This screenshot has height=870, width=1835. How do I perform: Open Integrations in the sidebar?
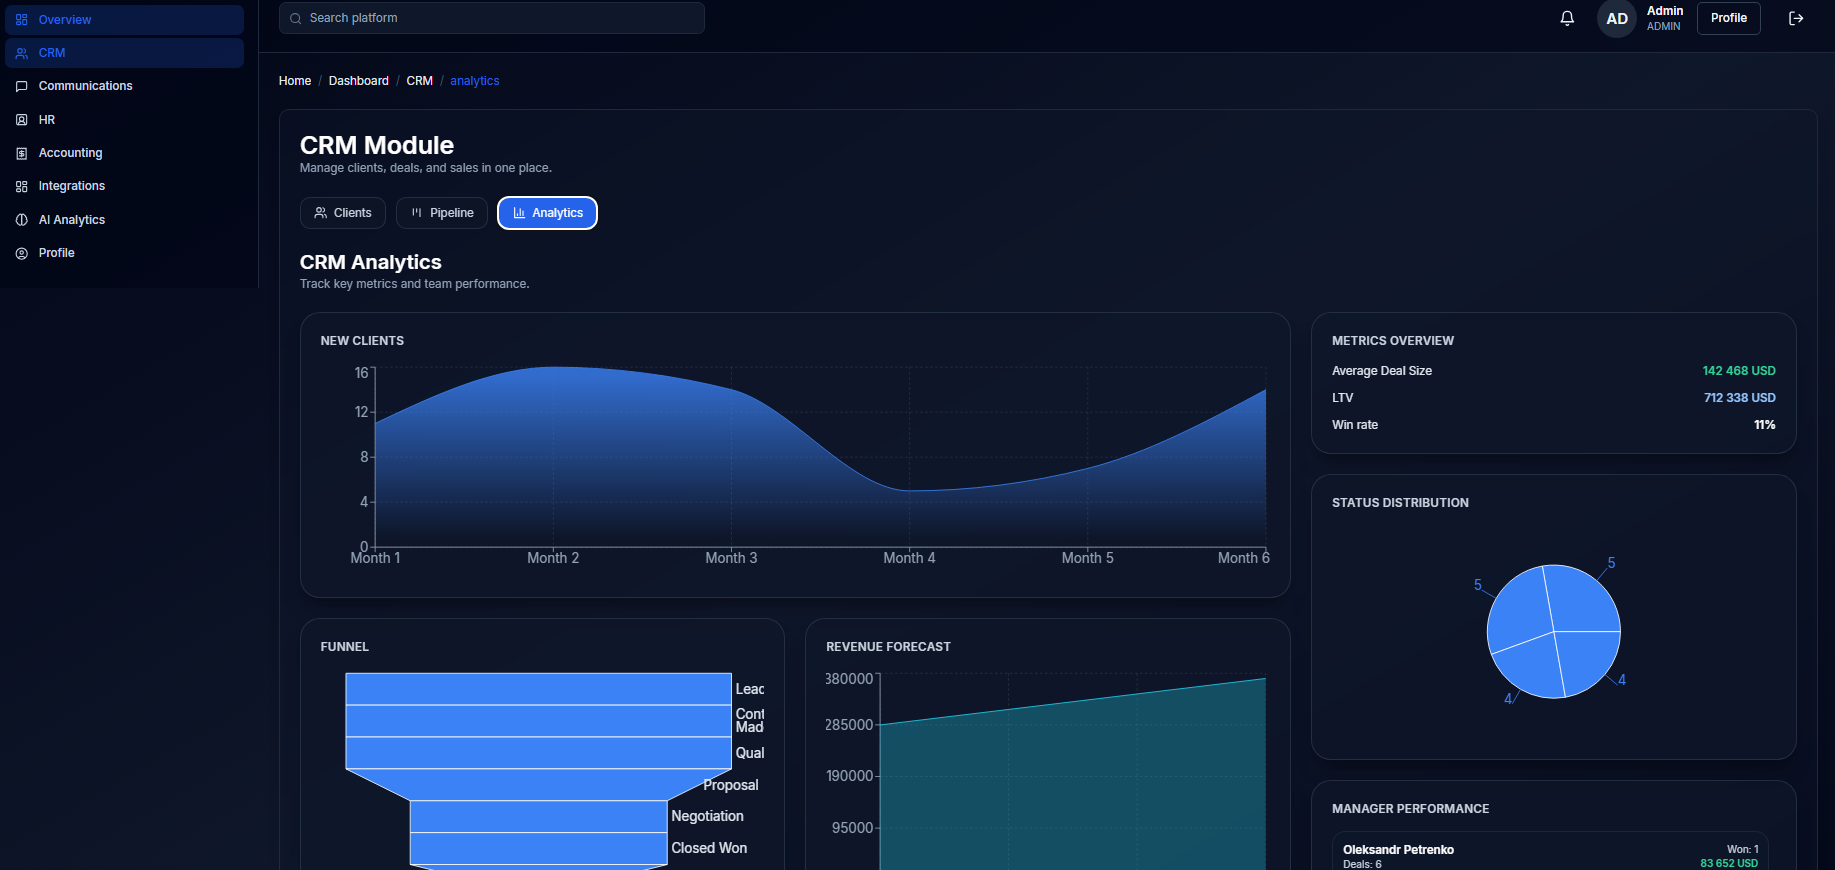(124, 186)
